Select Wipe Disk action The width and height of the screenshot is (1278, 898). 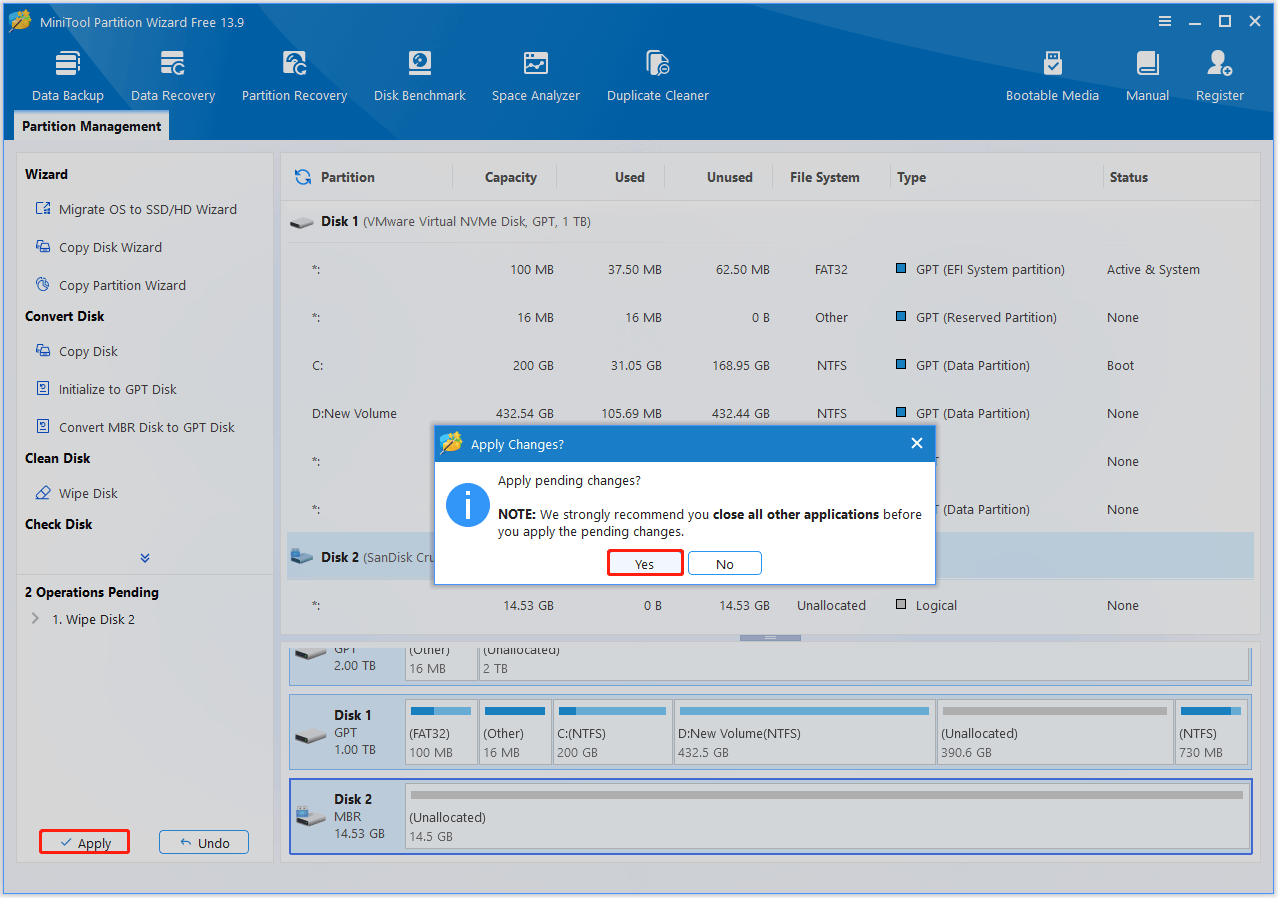(76, 493)
